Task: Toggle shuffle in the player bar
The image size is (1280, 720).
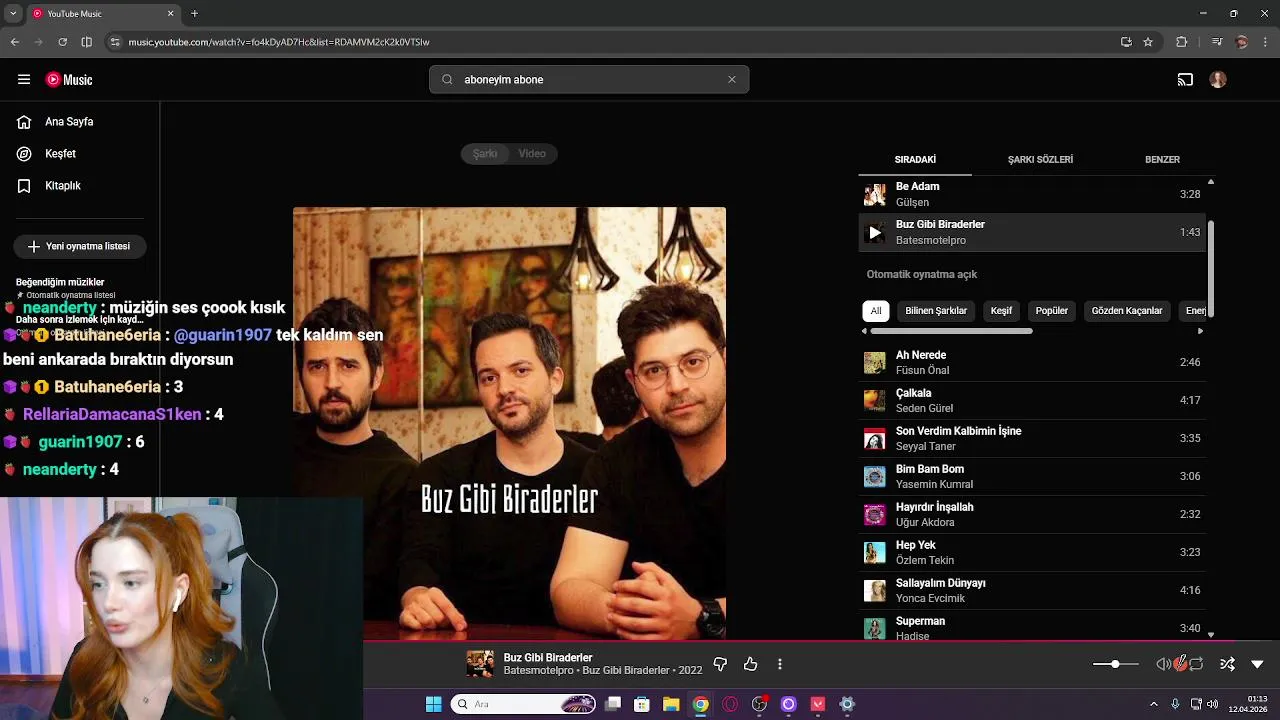Action: [1227, 664]
